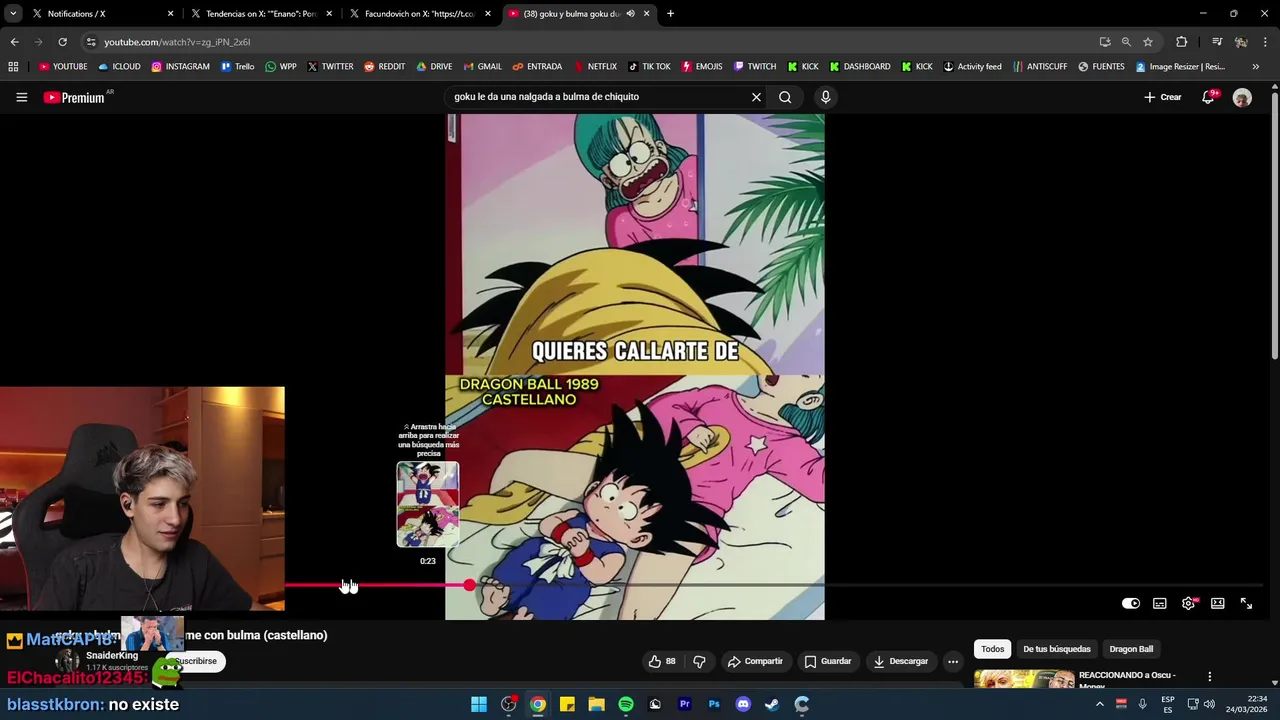Open the taskbar clock showing 22:34
1280x720 pixels.
click(x=1246, y=704)
